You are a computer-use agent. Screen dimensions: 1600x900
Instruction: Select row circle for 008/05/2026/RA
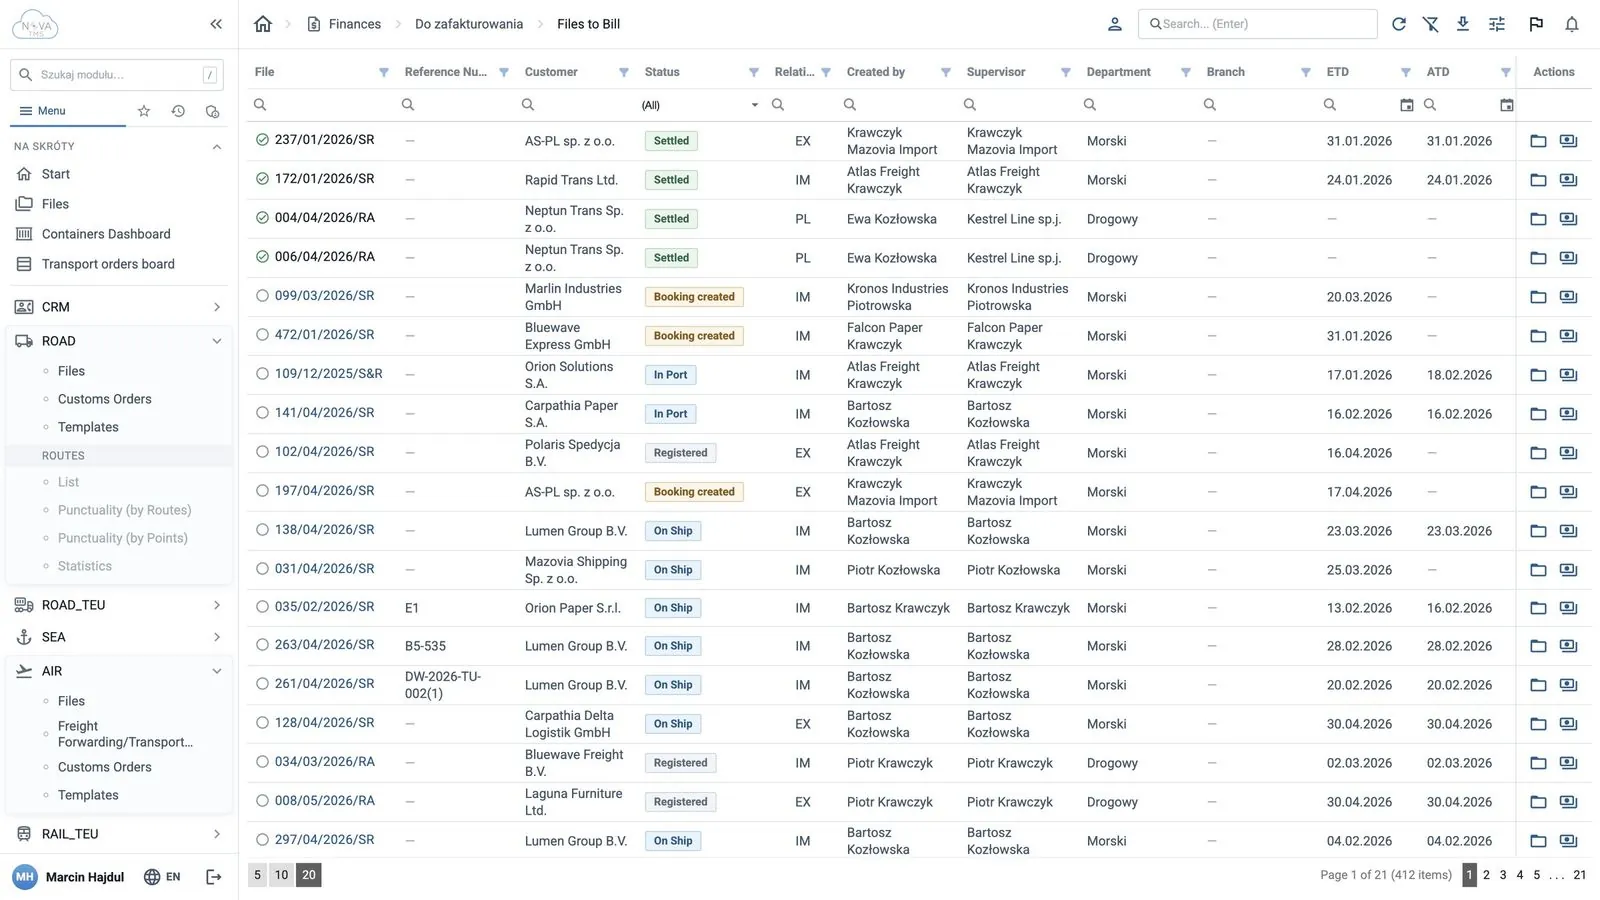pyautogui.click(x=262, y=801)
